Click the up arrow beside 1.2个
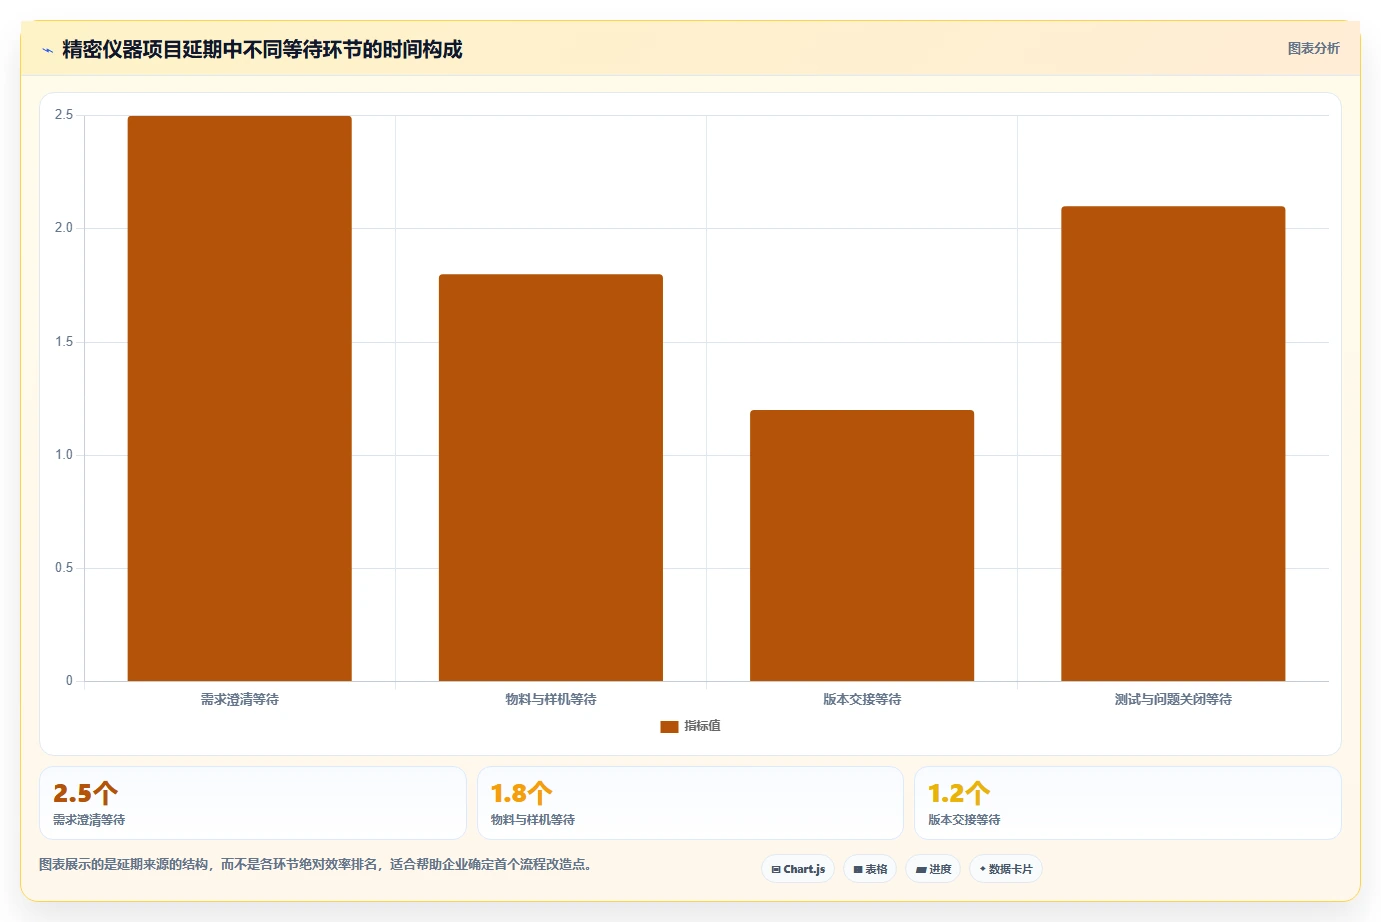Image resolution: width=1381 pixels, height=922 pixels. pyautogui.click(x=978, y=794)
